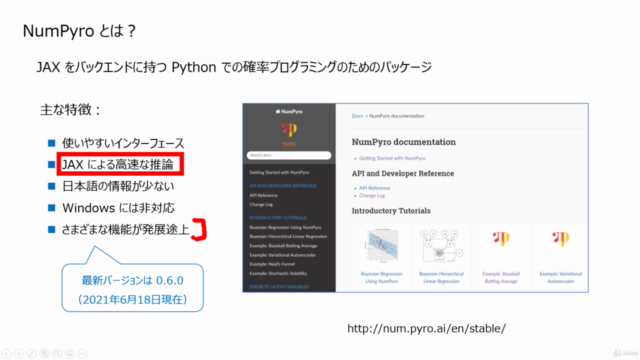Follow the API Reference link in main content
This screenshot has height=360, width=640.
tap(375, 188)
